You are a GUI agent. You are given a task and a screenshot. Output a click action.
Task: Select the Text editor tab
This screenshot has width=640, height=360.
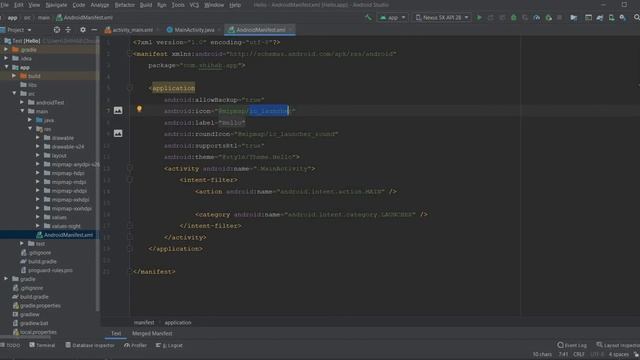(x=116, y=333)
